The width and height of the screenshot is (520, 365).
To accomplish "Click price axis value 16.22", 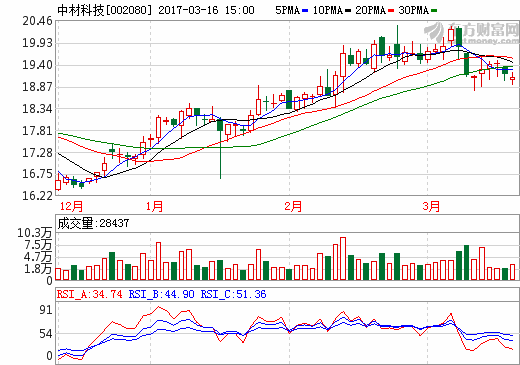I will [37, 196].
